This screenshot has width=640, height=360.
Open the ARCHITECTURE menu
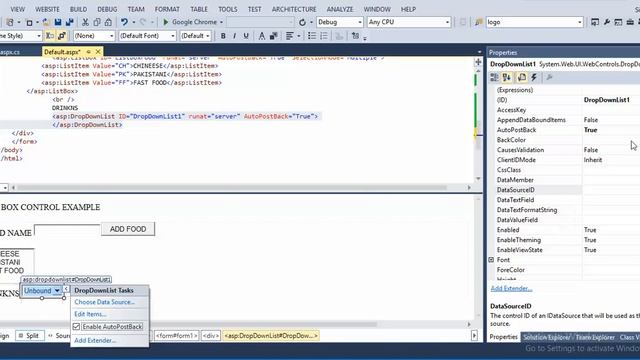coord(294,9)
